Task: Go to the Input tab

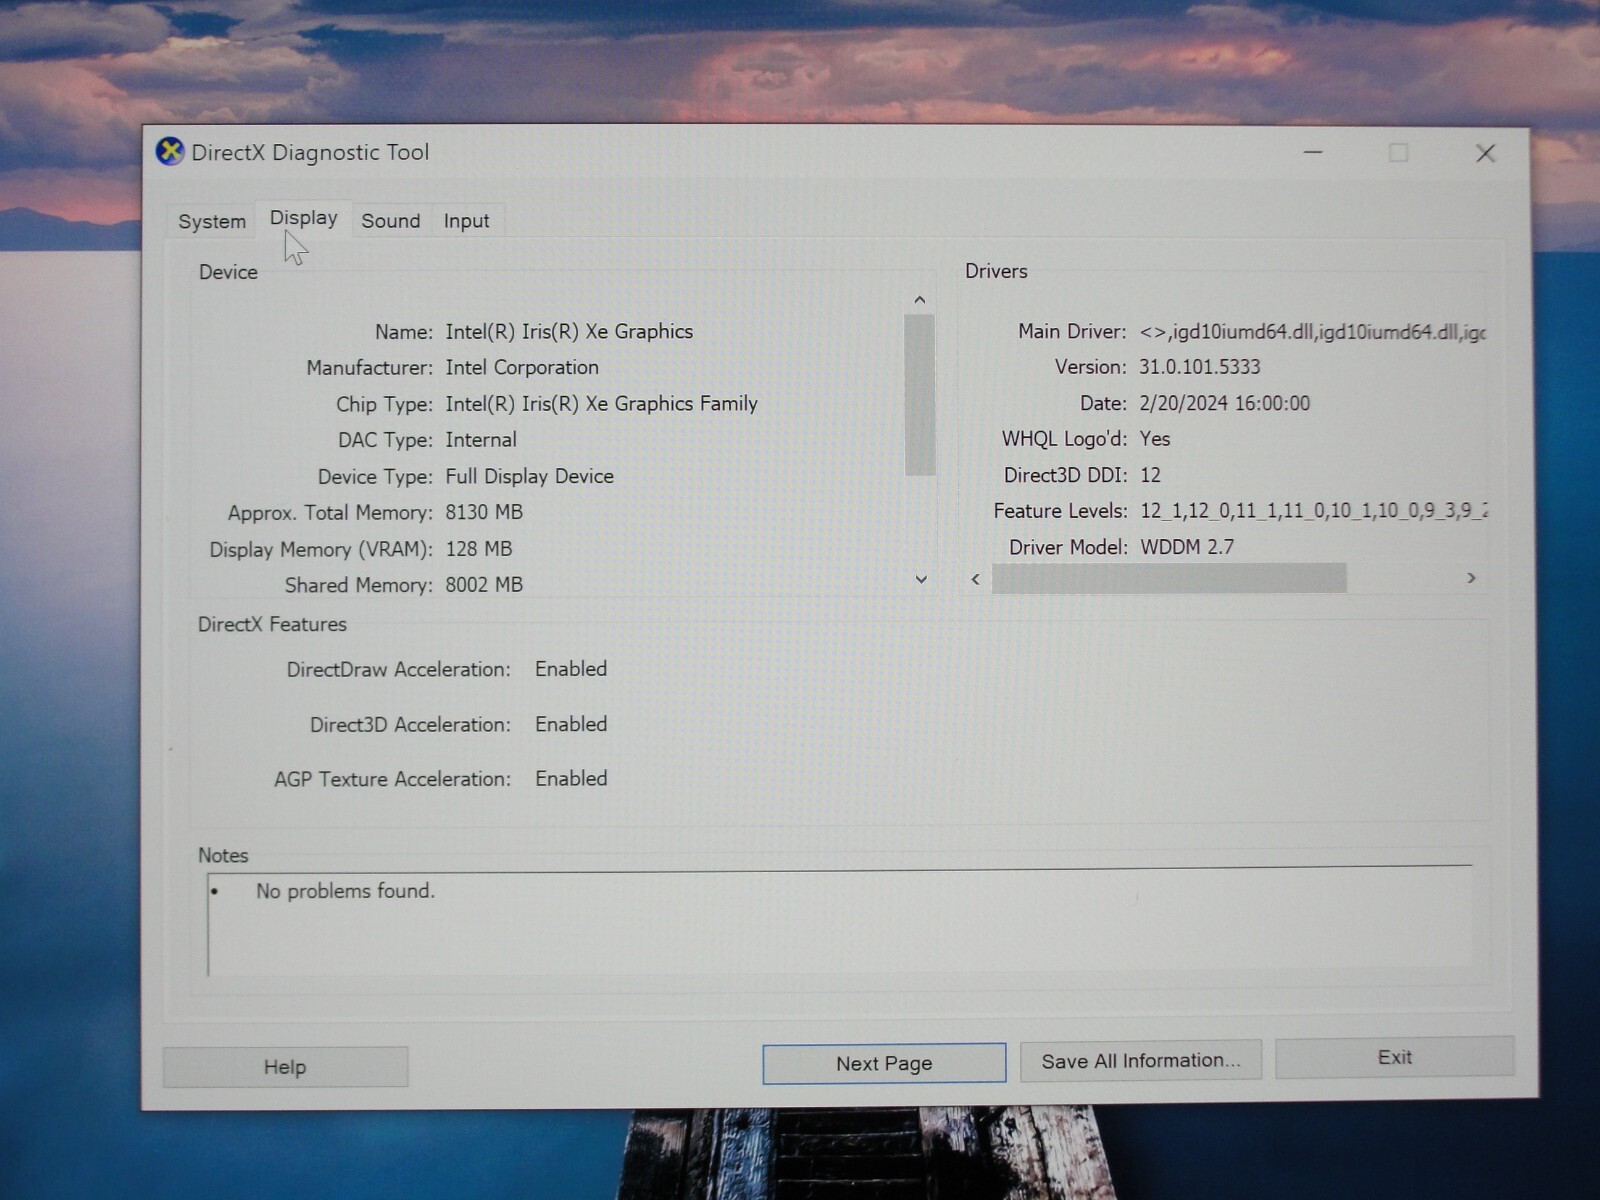Action: (467, 221)
